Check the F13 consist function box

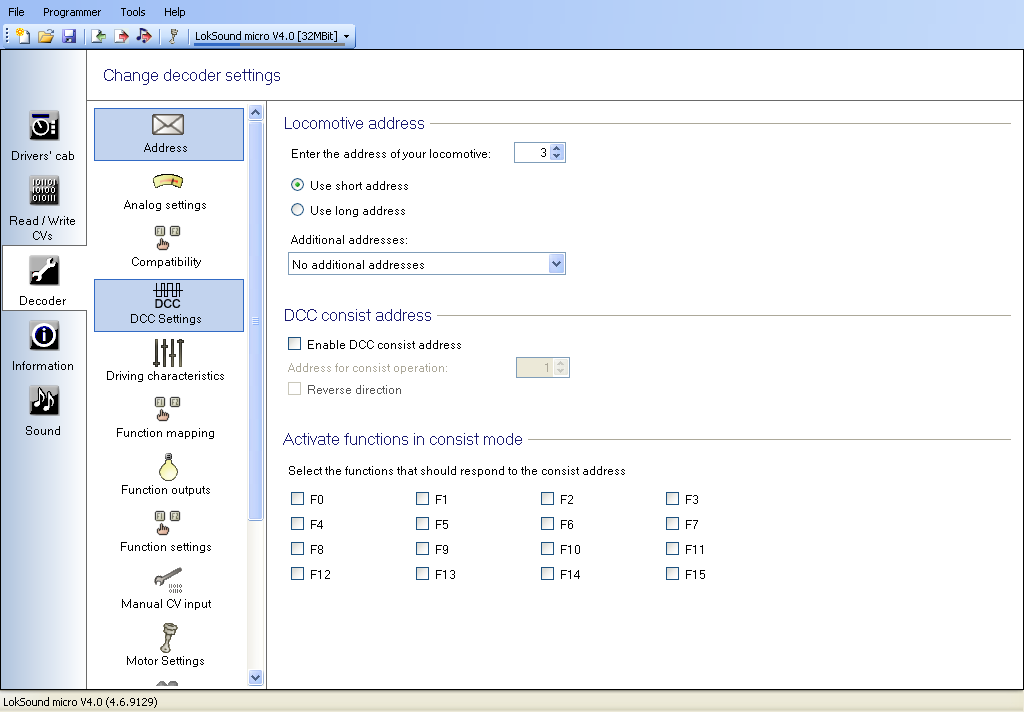(423, 574)
